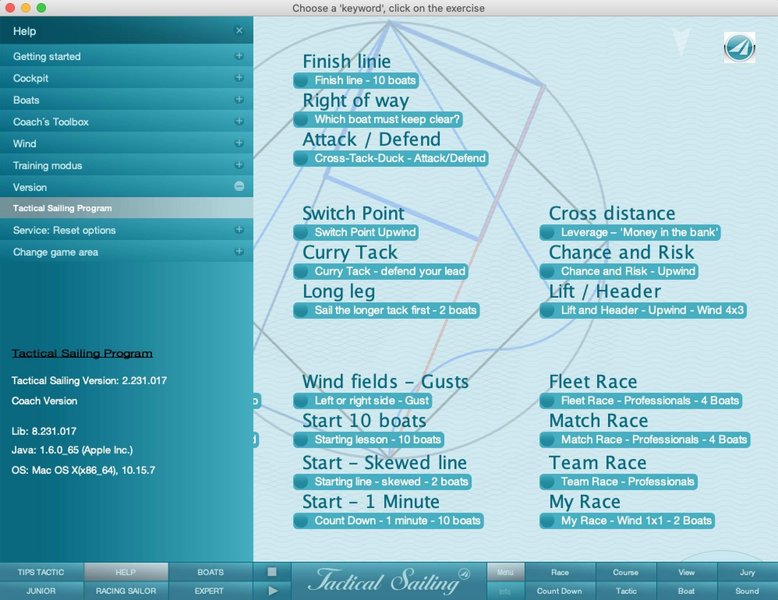Expand the Coach's Toolbox section

(x=239, y=122)
